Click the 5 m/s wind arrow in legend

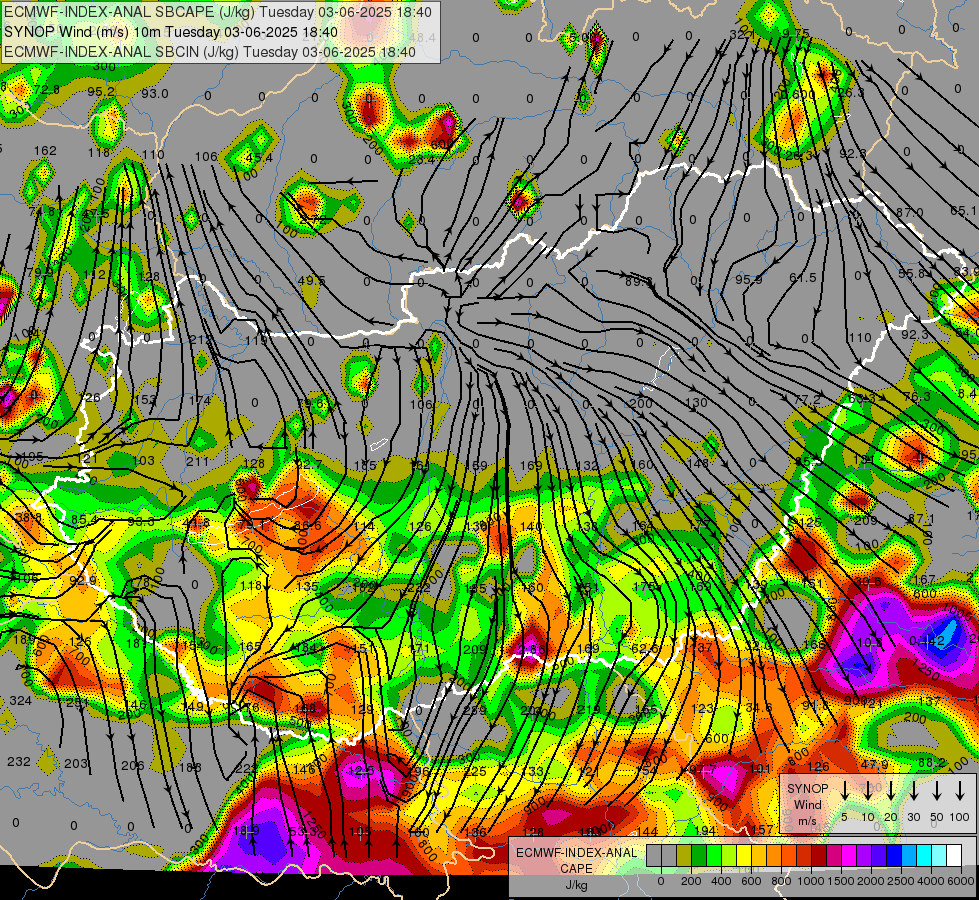[845, 791]
